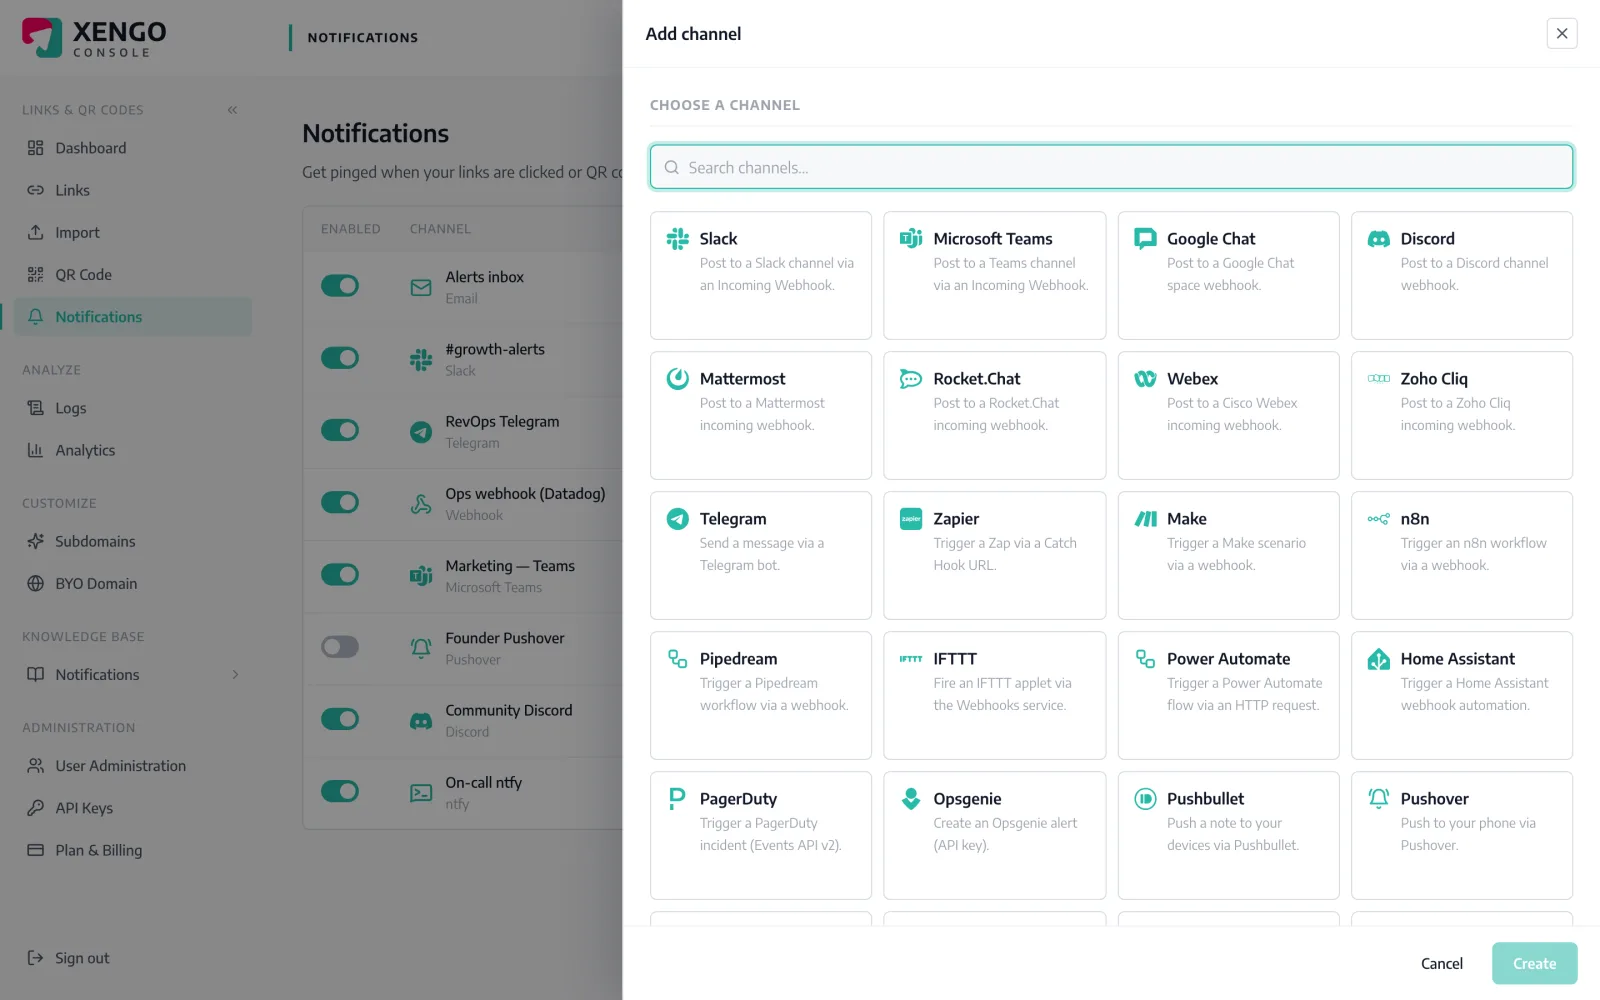Image resolution: width=1600 pixels, height=1000 pixels.
Task: Select the Webex icon
Action: pyautogui.click(x=1145, y=379)
